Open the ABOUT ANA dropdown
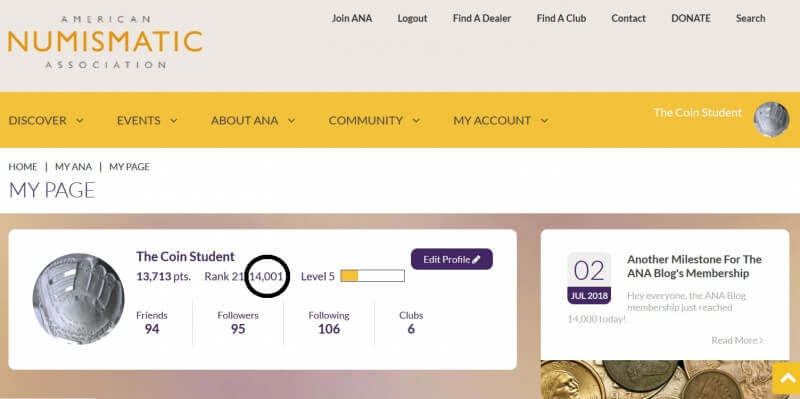 (x=253, y=121)
